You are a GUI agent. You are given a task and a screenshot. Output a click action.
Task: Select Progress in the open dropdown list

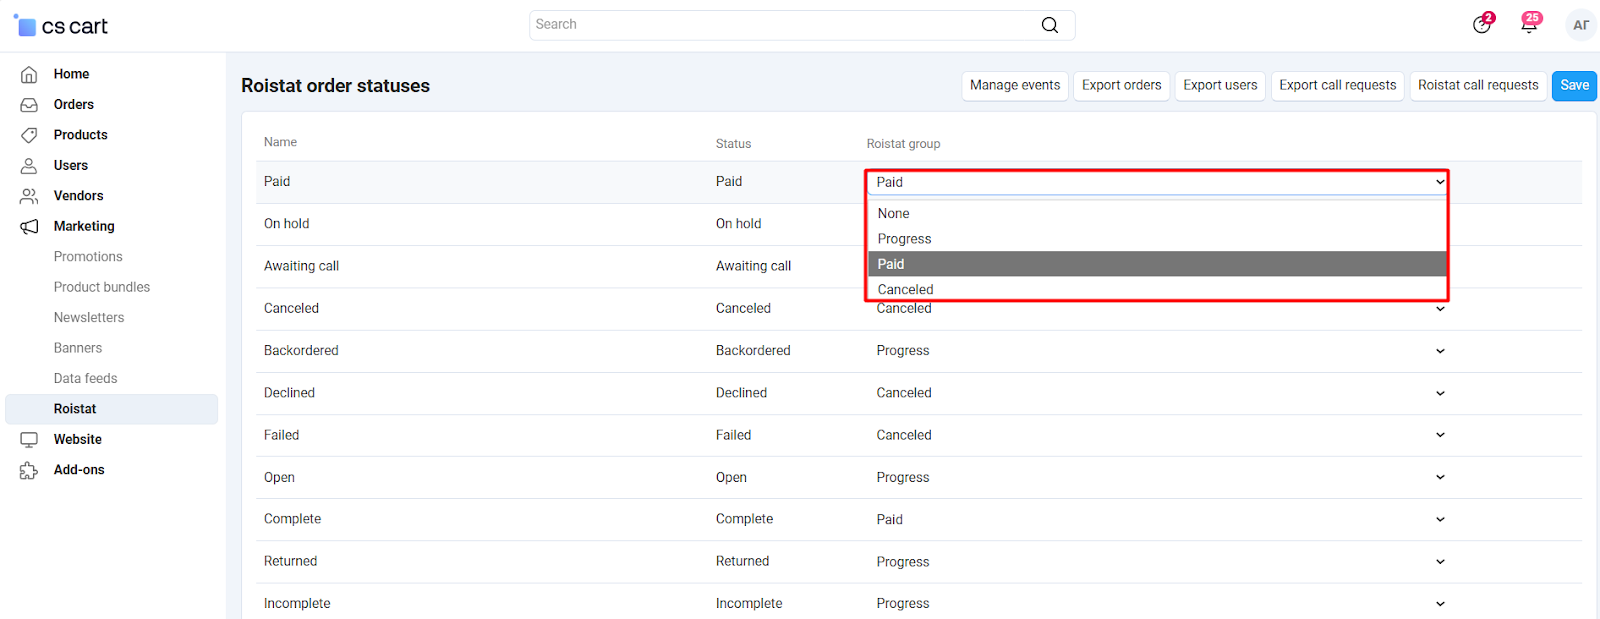[x=1157, y=239]
